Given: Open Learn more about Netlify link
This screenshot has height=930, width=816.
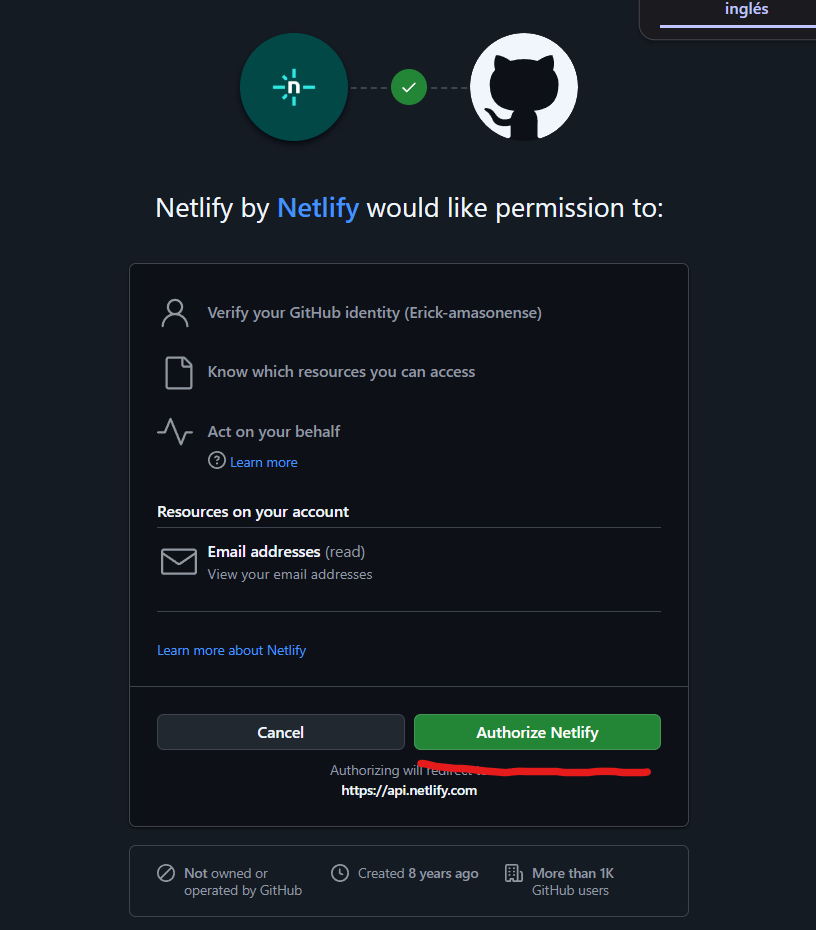Looking at the screenshot, I should 231,650.
